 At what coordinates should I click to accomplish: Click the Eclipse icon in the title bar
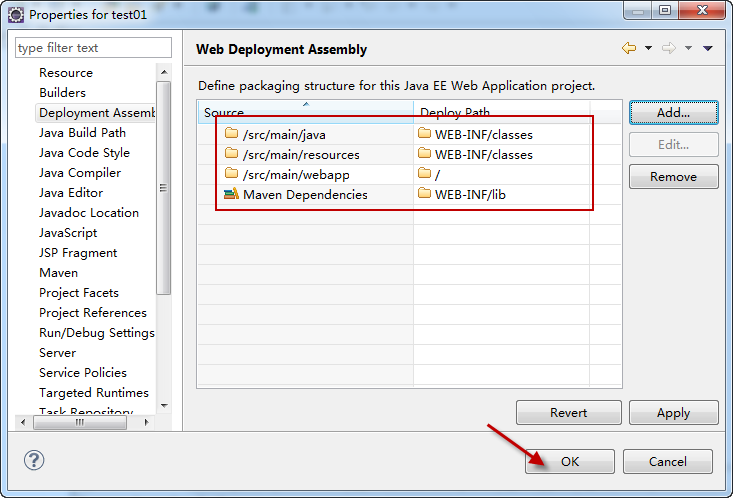pyautogui.click(x=15, y=14)
